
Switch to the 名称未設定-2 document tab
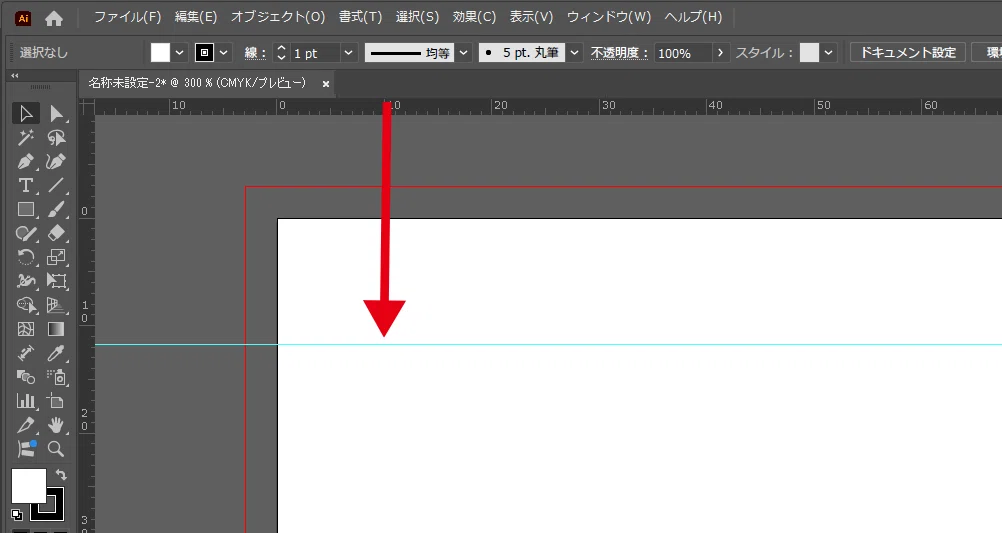(197, 83)
